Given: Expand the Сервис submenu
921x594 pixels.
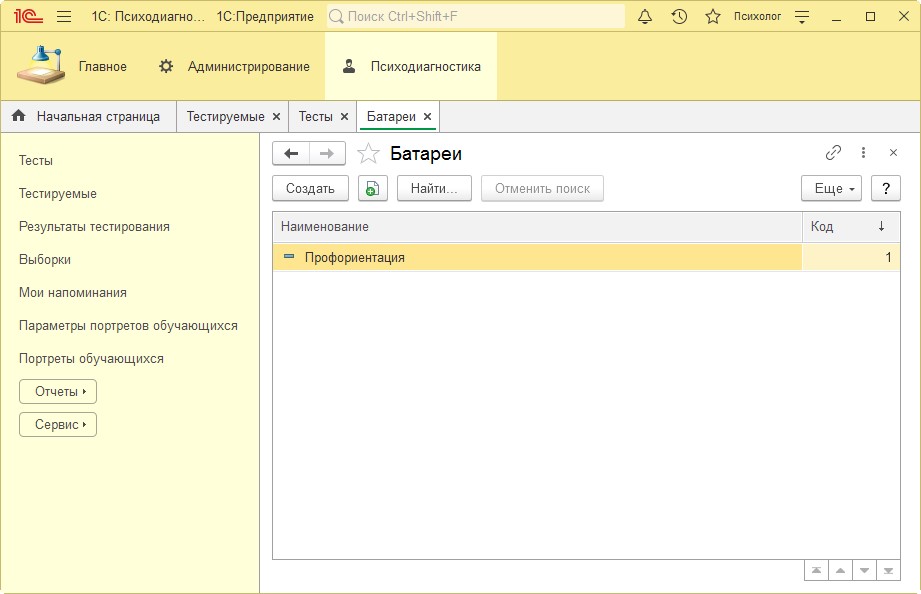Looking at the screenshot, I should coord(58,425).
